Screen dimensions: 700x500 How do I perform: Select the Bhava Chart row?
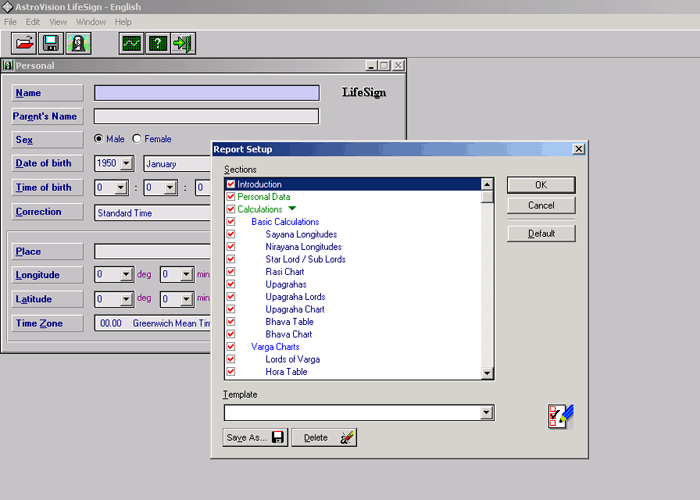(288, 334)
